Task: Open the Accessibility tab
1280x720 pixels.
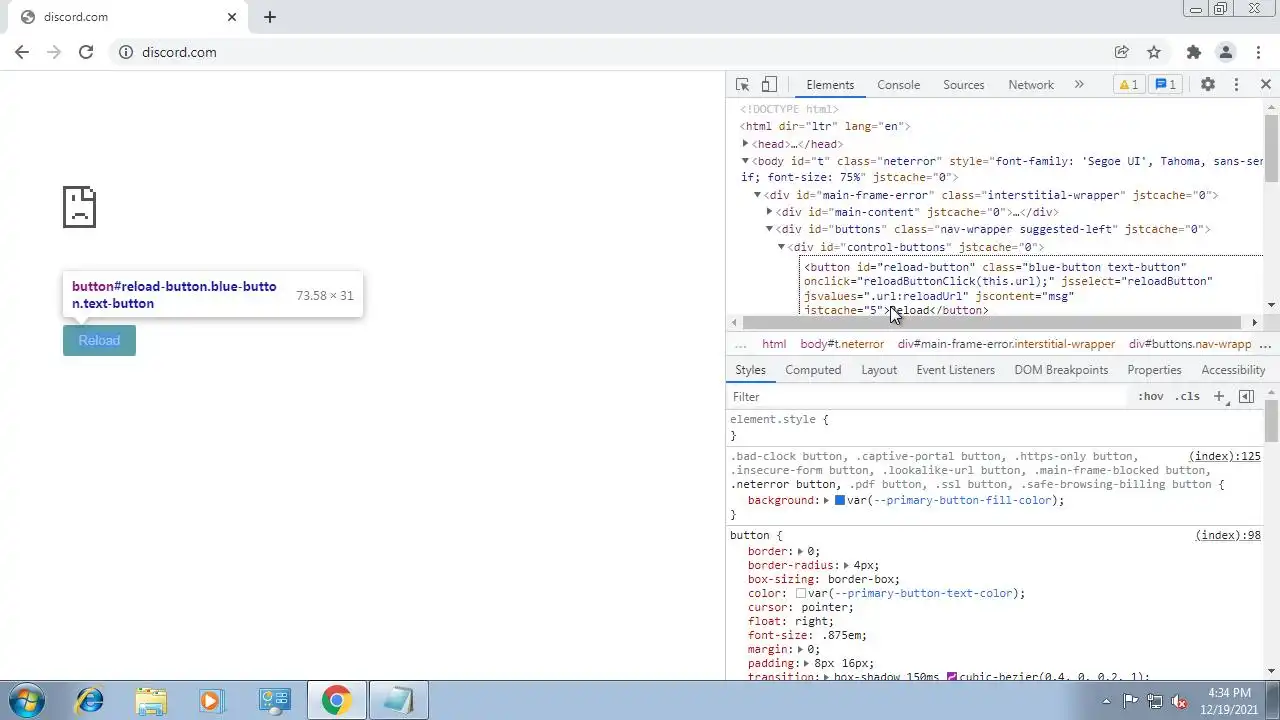Action: coord(1233,370)
